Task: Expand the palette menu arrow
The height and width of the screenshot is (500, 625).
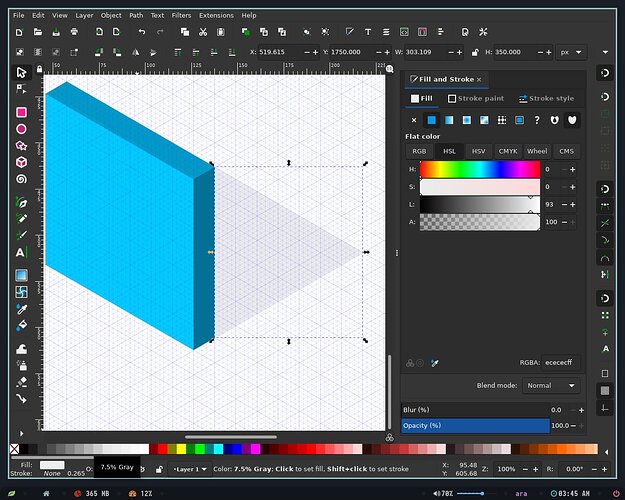Action: (606, 452)
